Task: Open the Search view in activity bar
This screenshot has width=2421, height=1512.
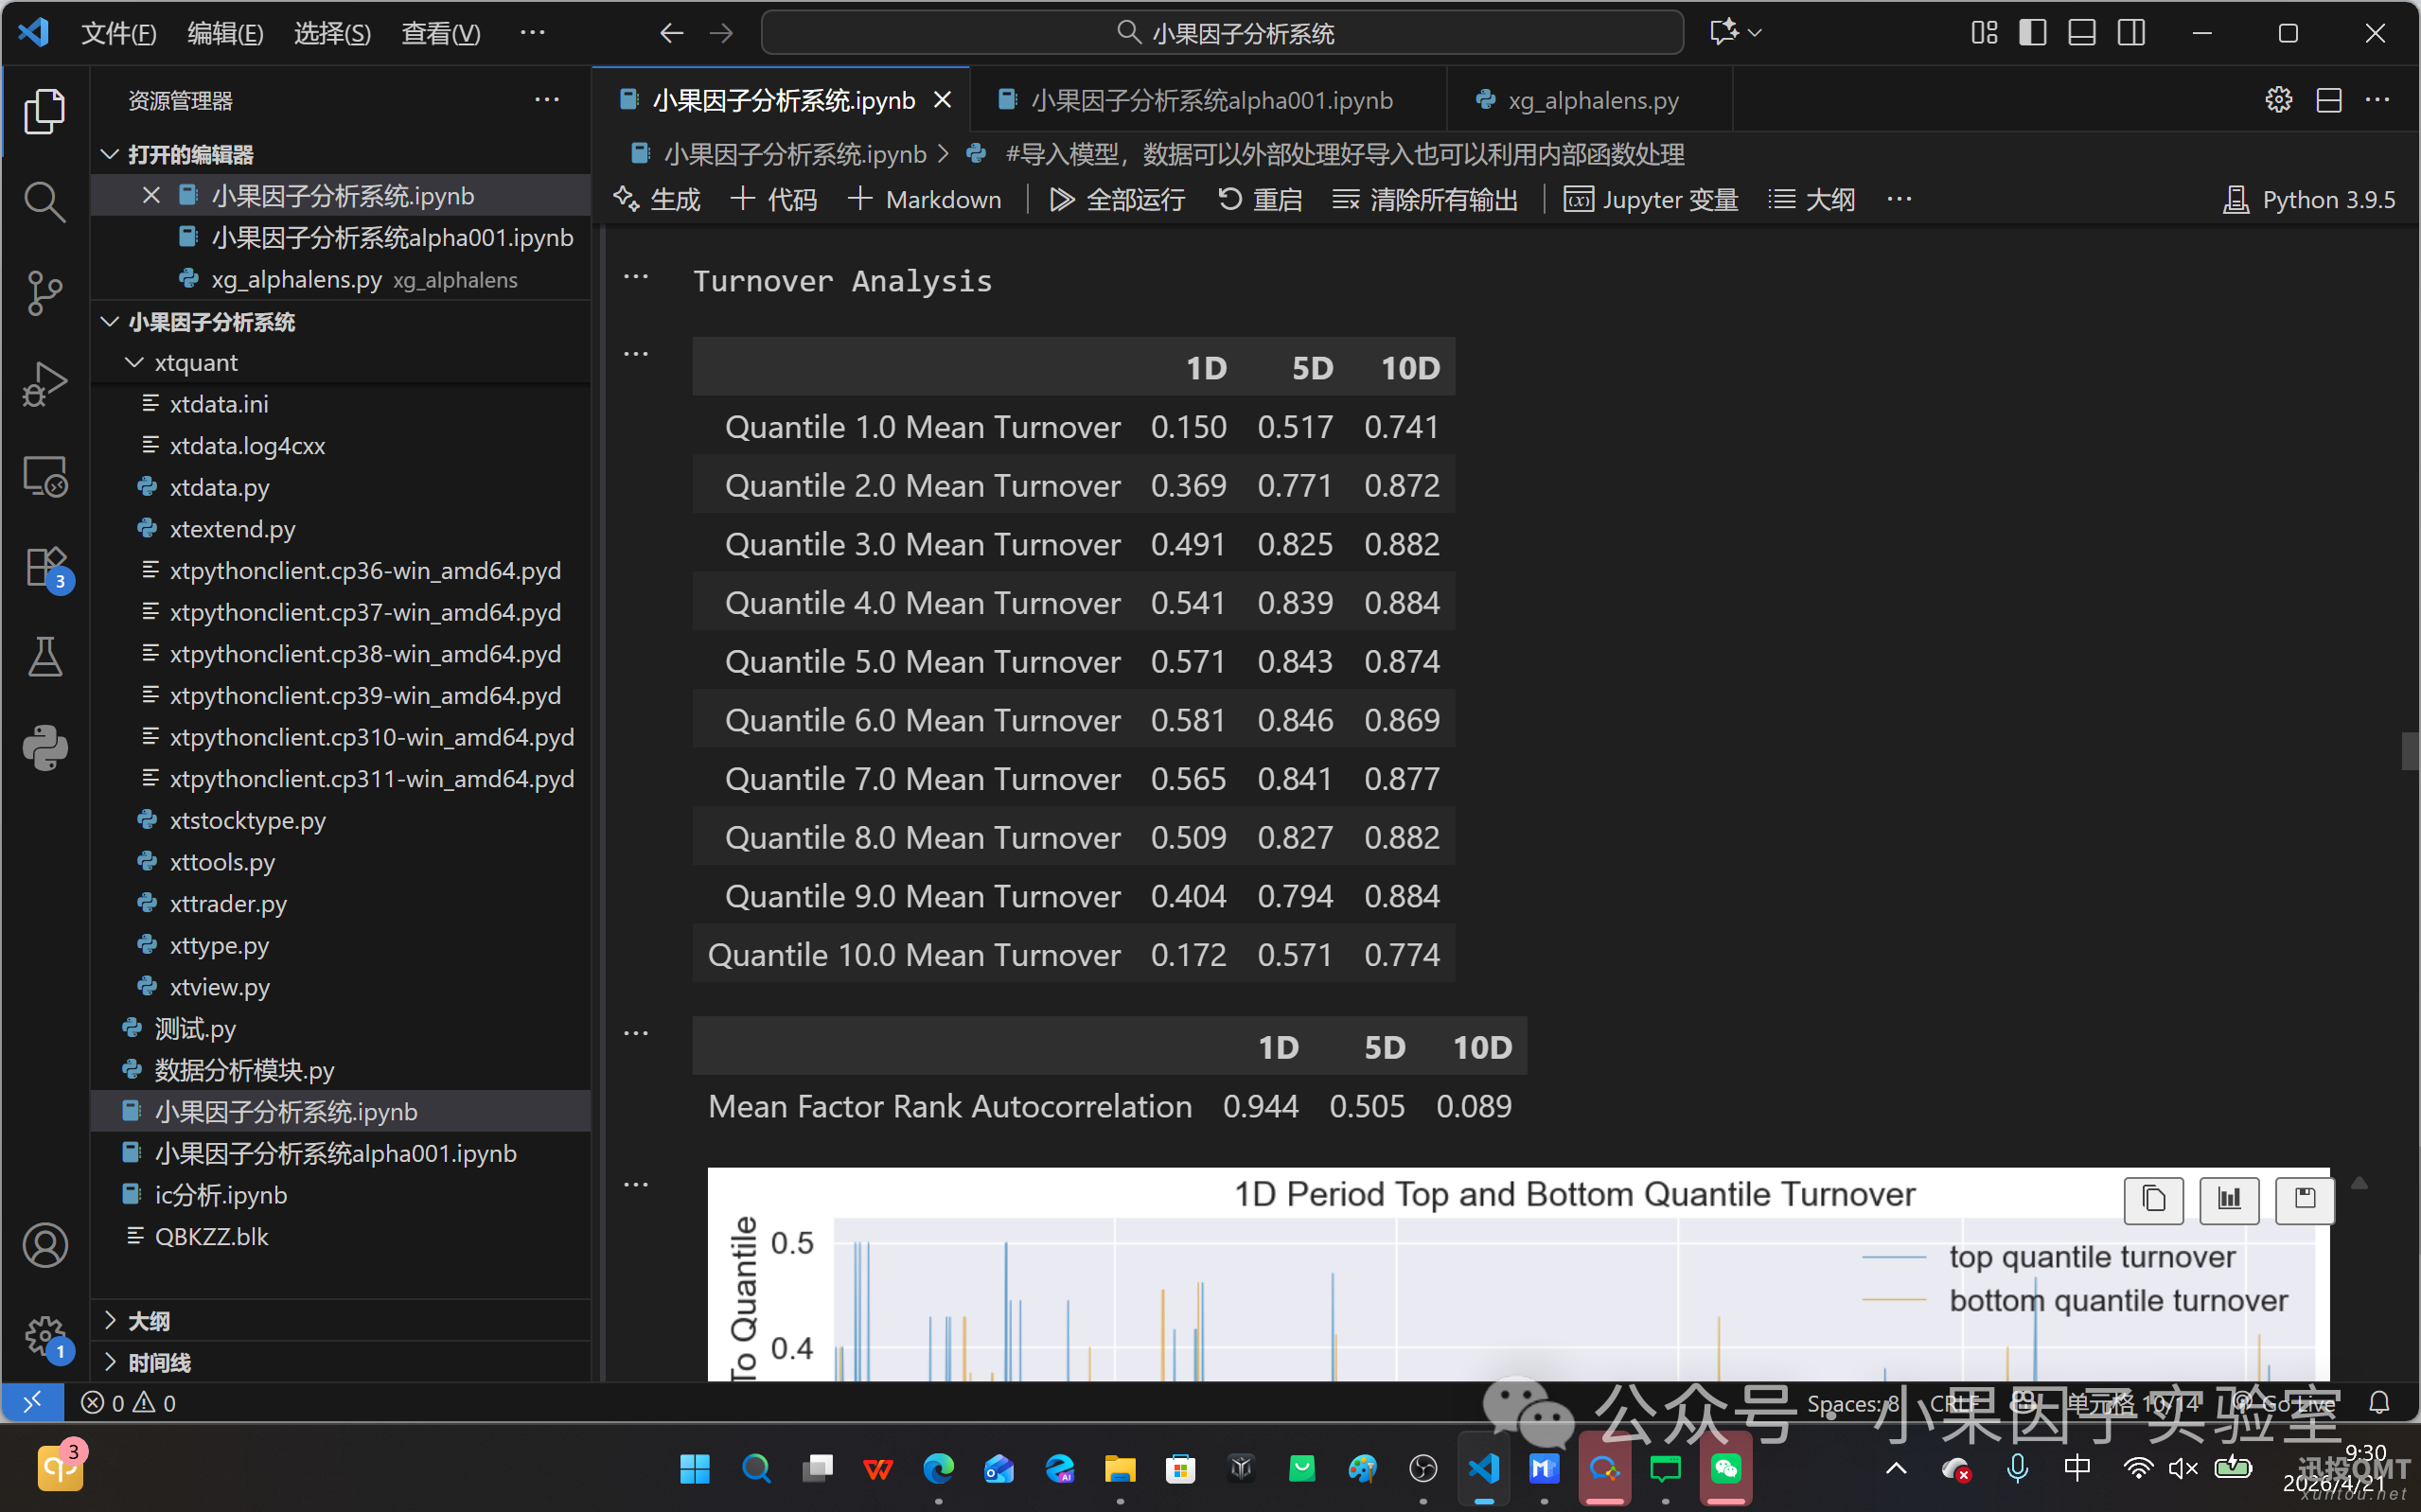Action: (44, 201)
